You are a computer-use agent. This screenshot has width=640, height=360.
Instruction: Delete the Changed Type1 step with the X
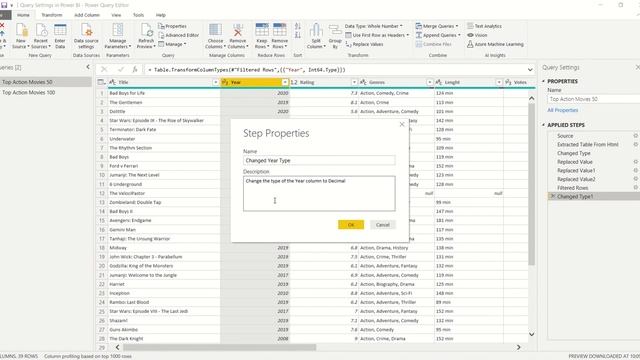(552, 196)
